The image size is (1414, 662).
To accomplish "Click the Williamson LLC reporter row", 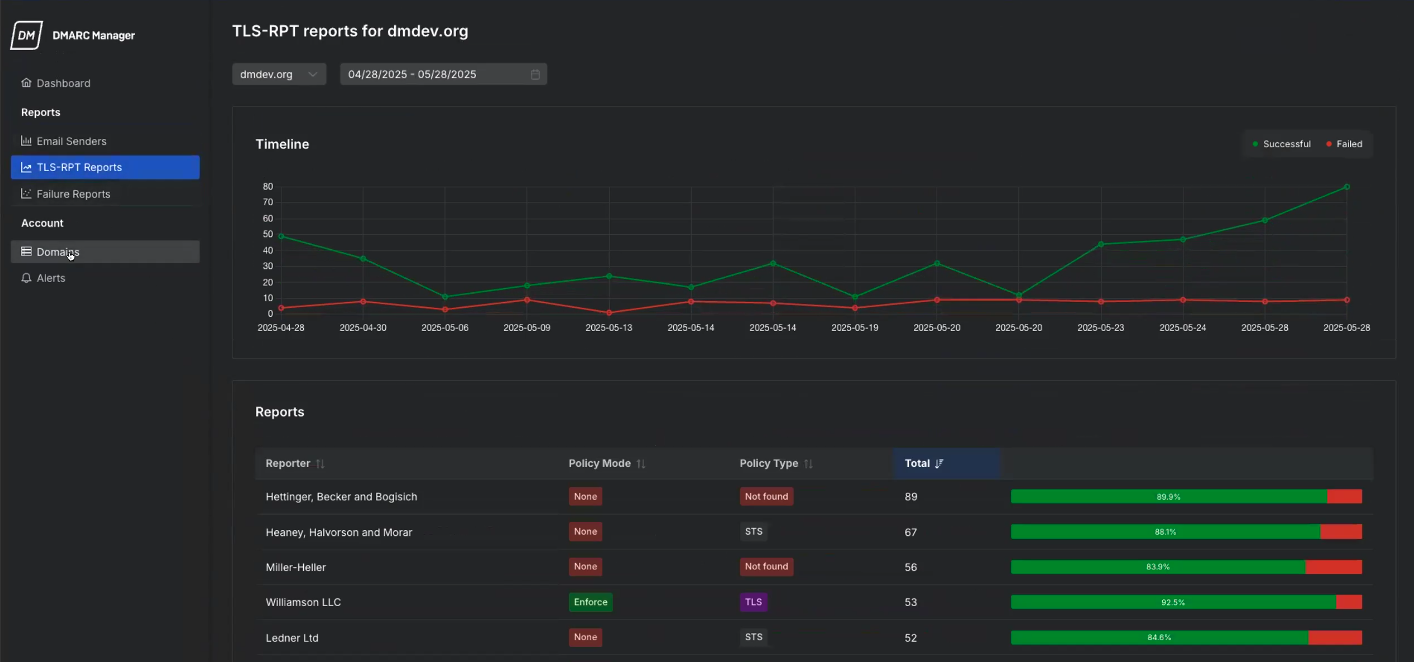I will pos(303,602).
